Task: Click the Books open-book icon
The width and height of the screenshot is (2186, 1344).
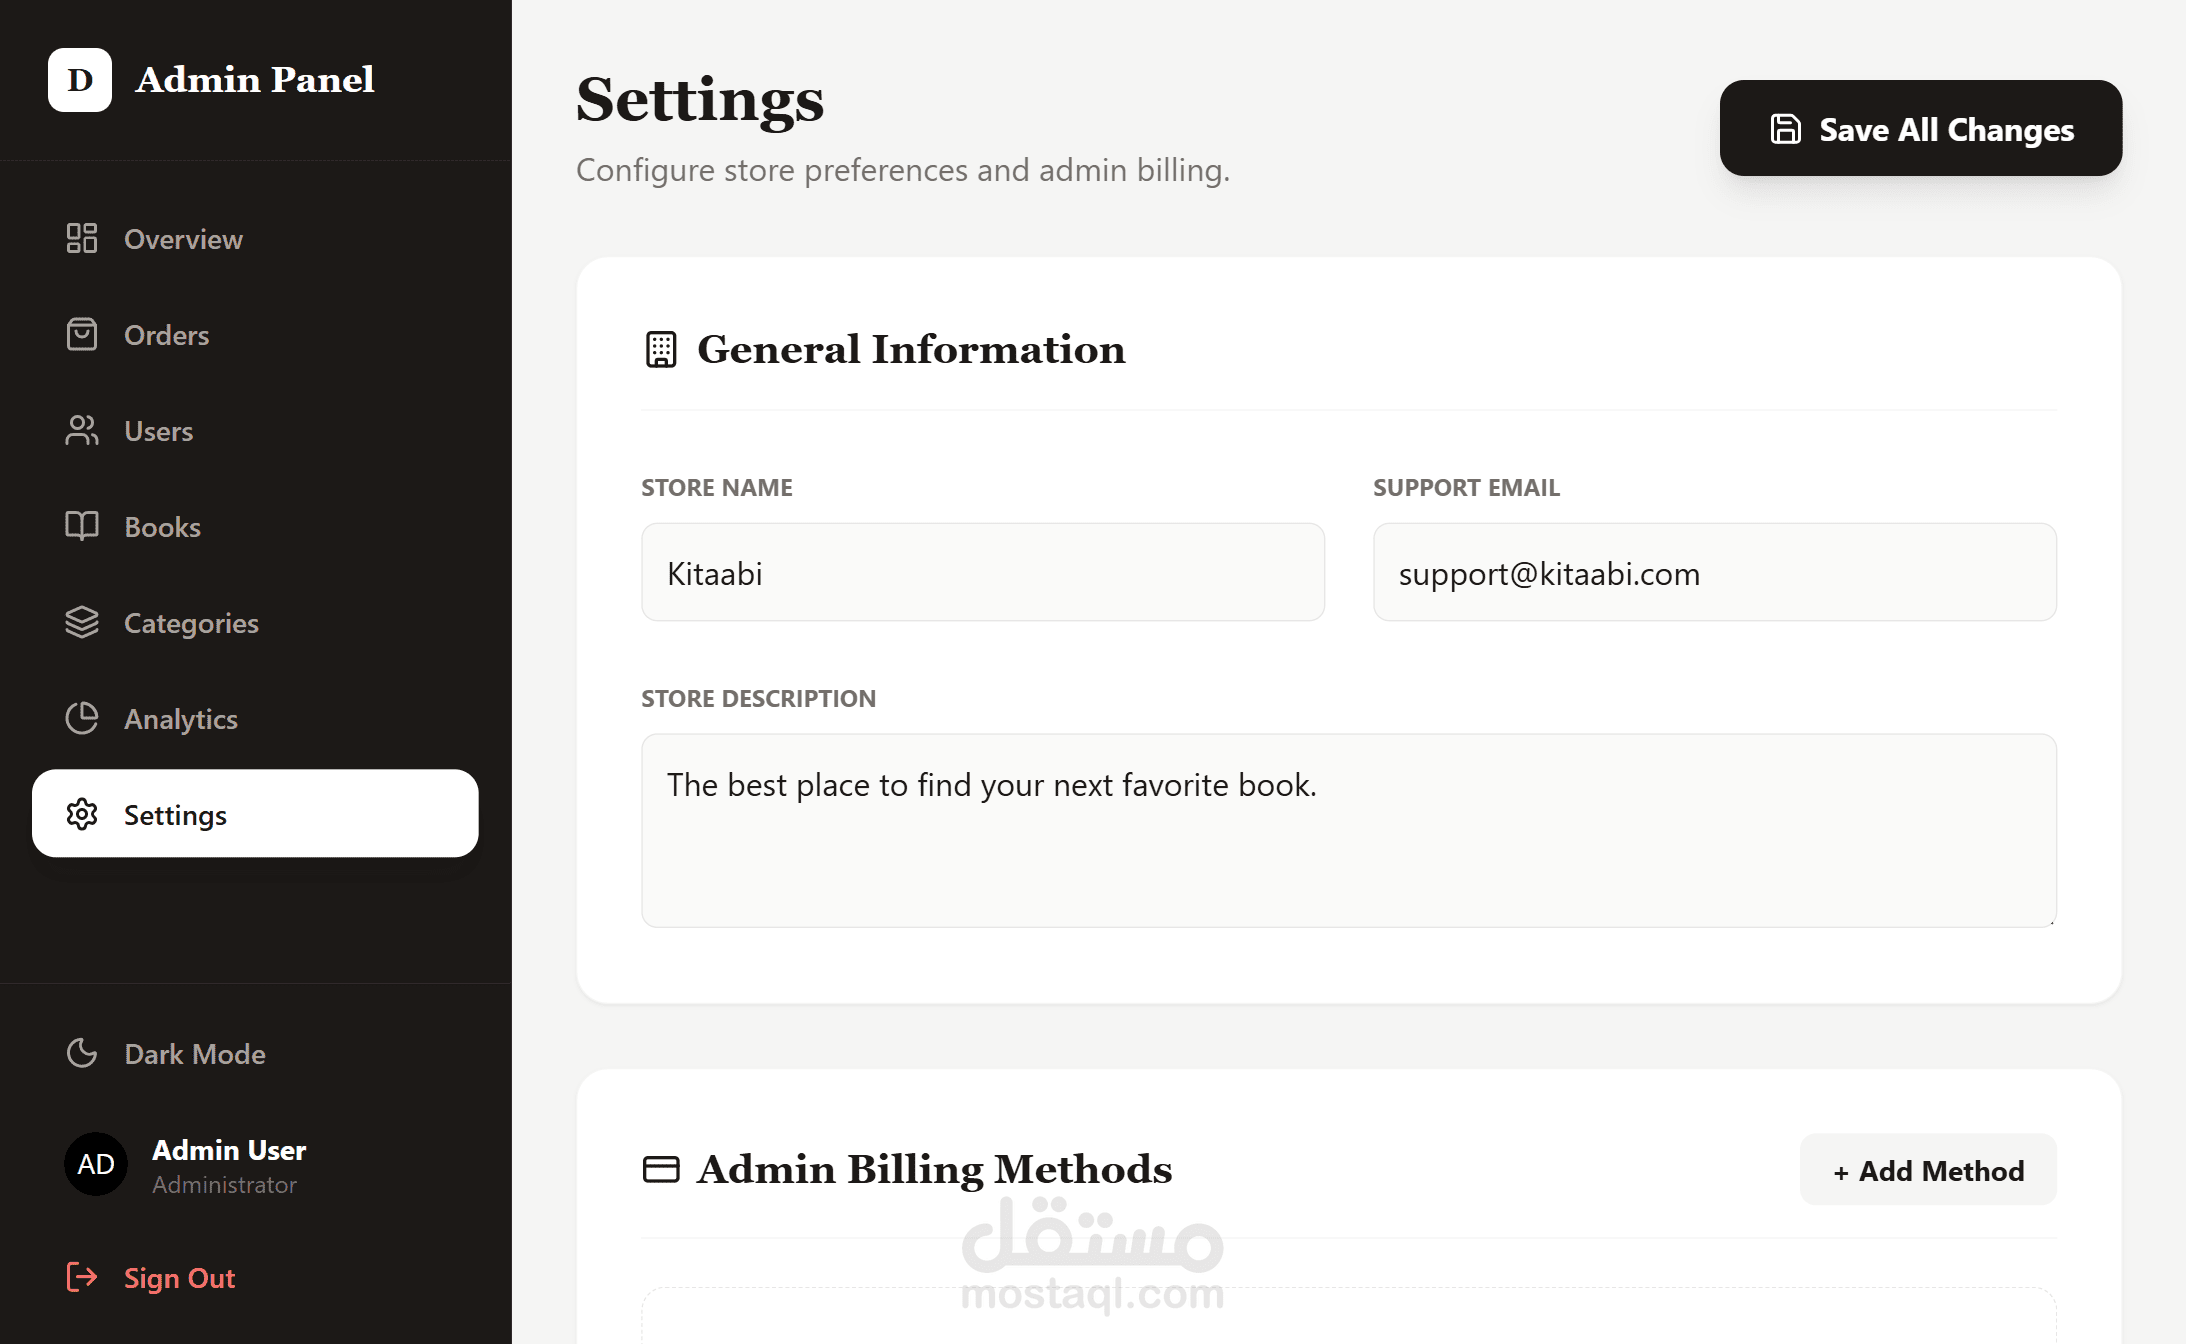Action: click(x=82, y=526)
